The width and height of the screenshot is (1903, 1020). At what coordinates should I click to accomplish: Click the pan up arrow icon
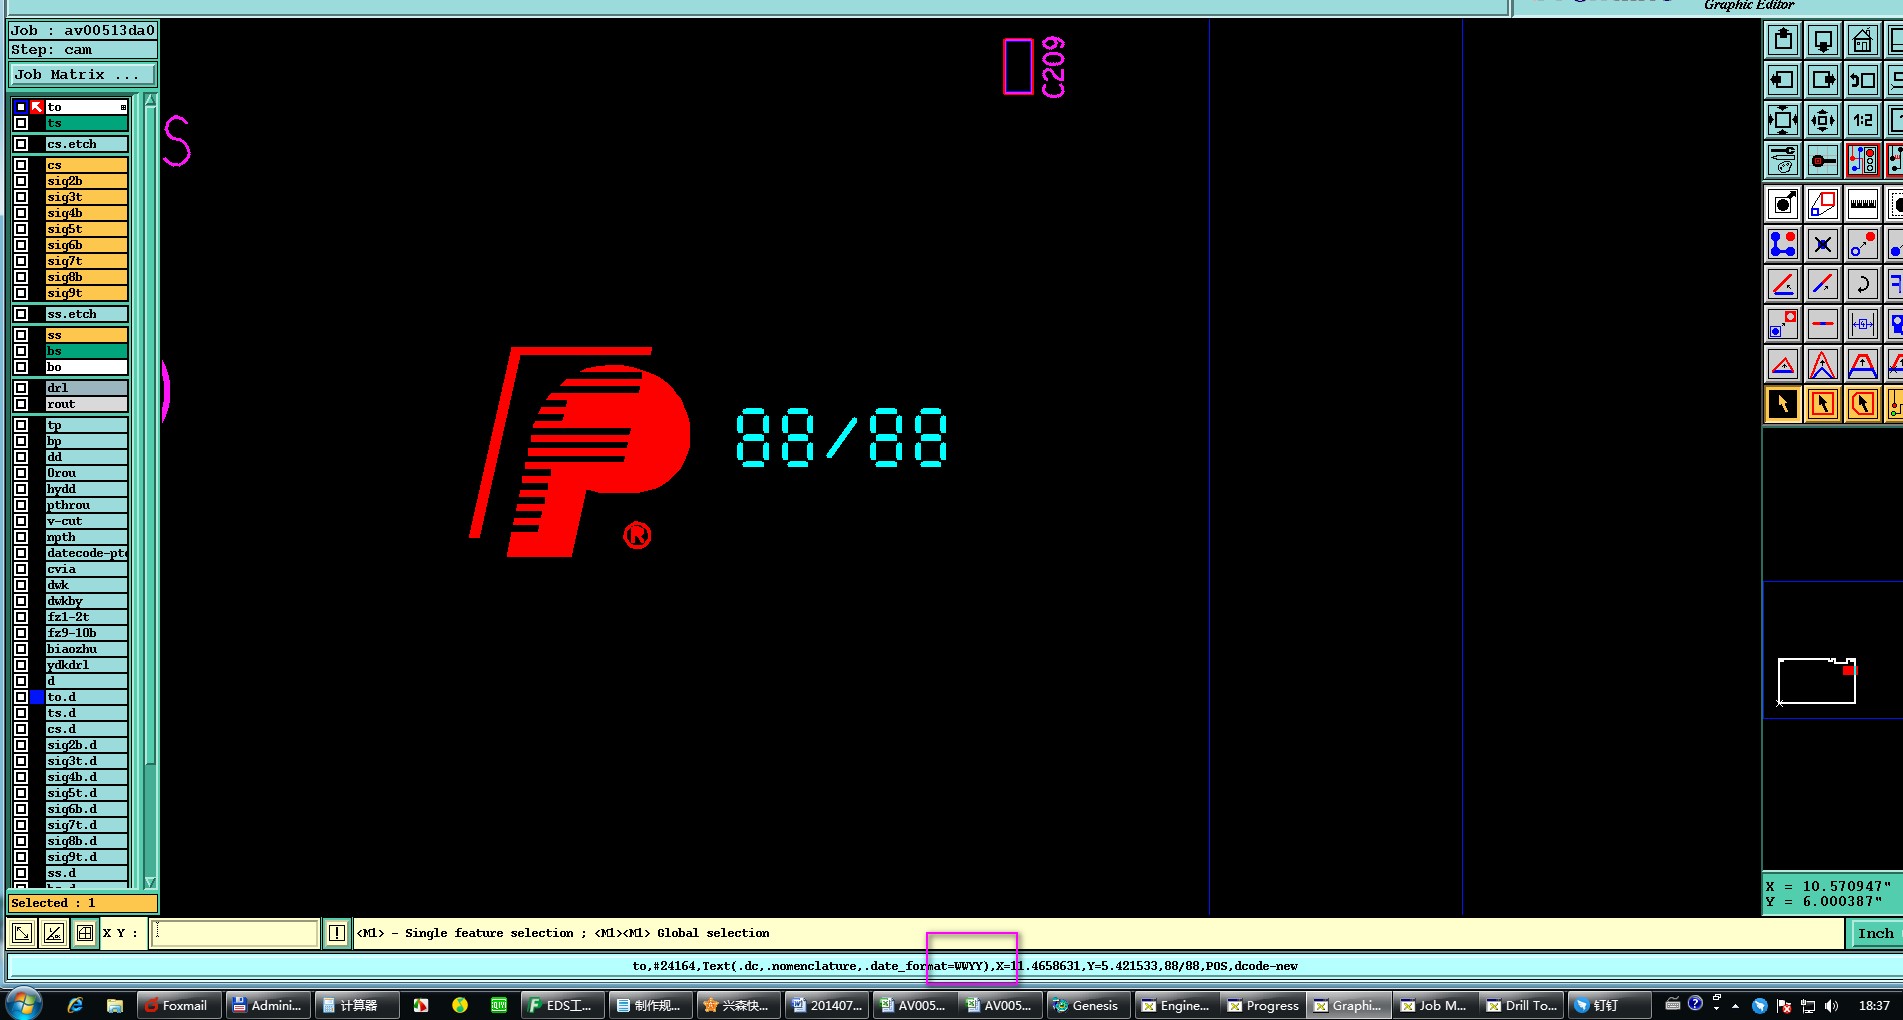pyautogui.click(x=1783, y=41)
